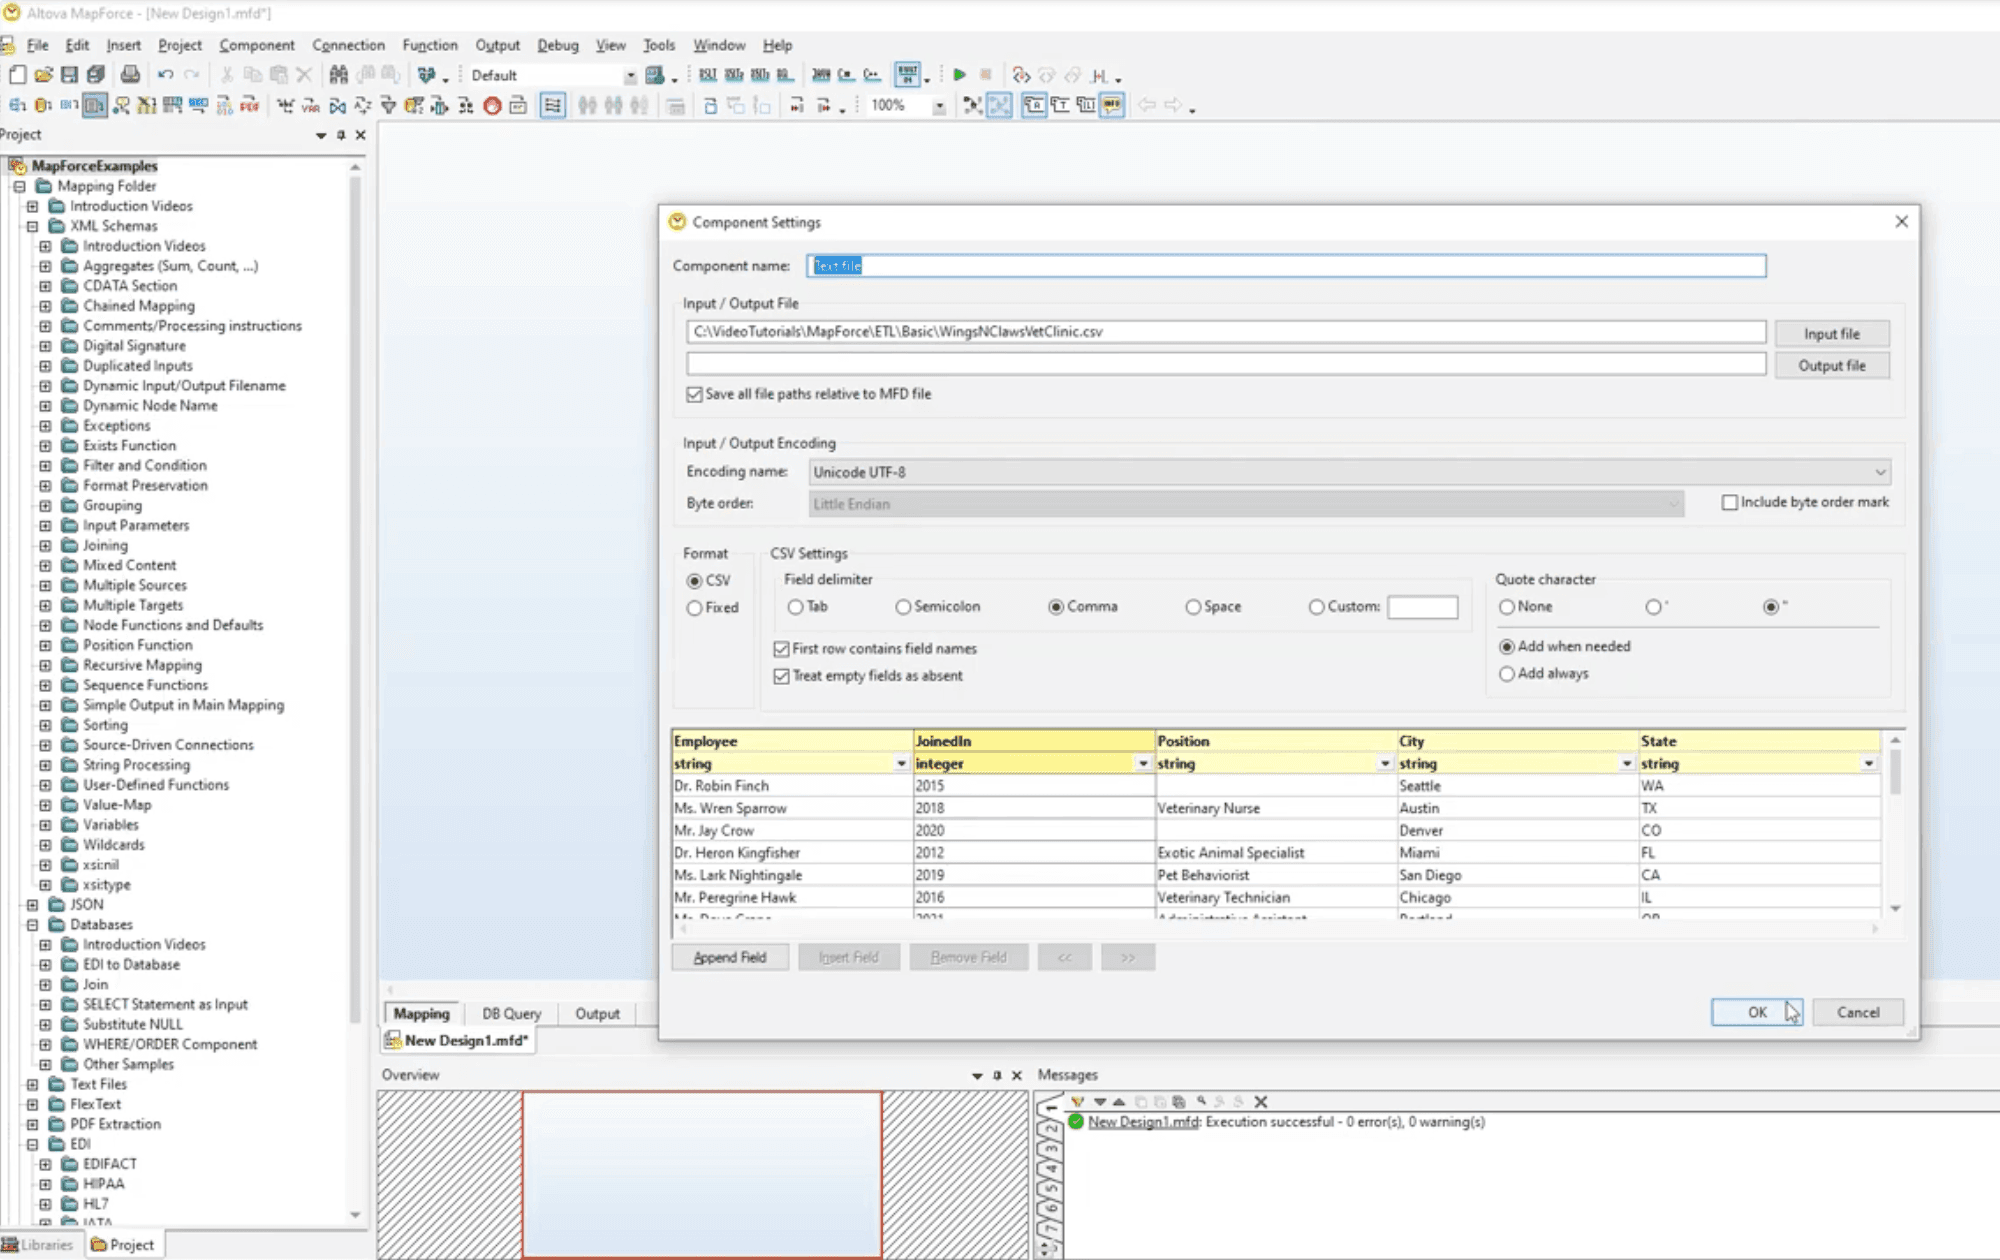Open the Default configuration dropdown
Screen dimensions: 2000x1260
click(630, 76)
